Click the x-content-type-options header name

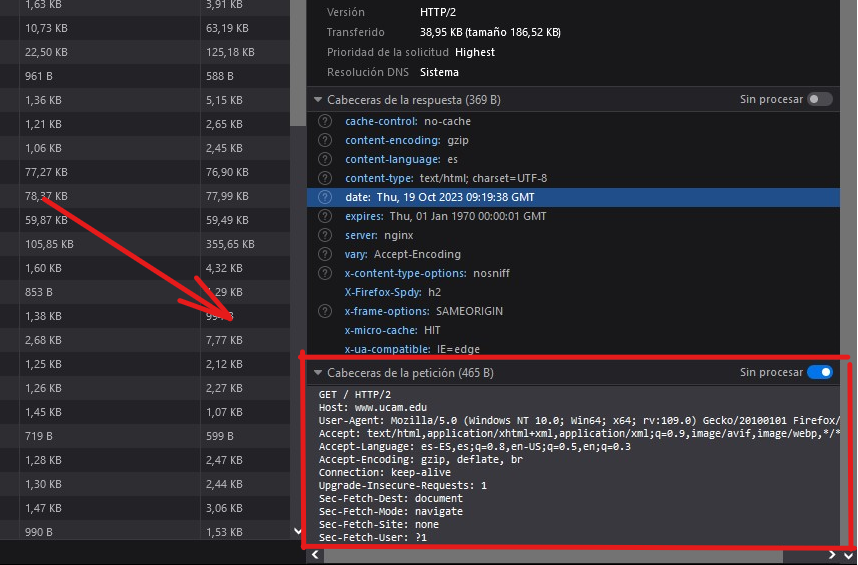pyautogui.click(x=405, y=273)
